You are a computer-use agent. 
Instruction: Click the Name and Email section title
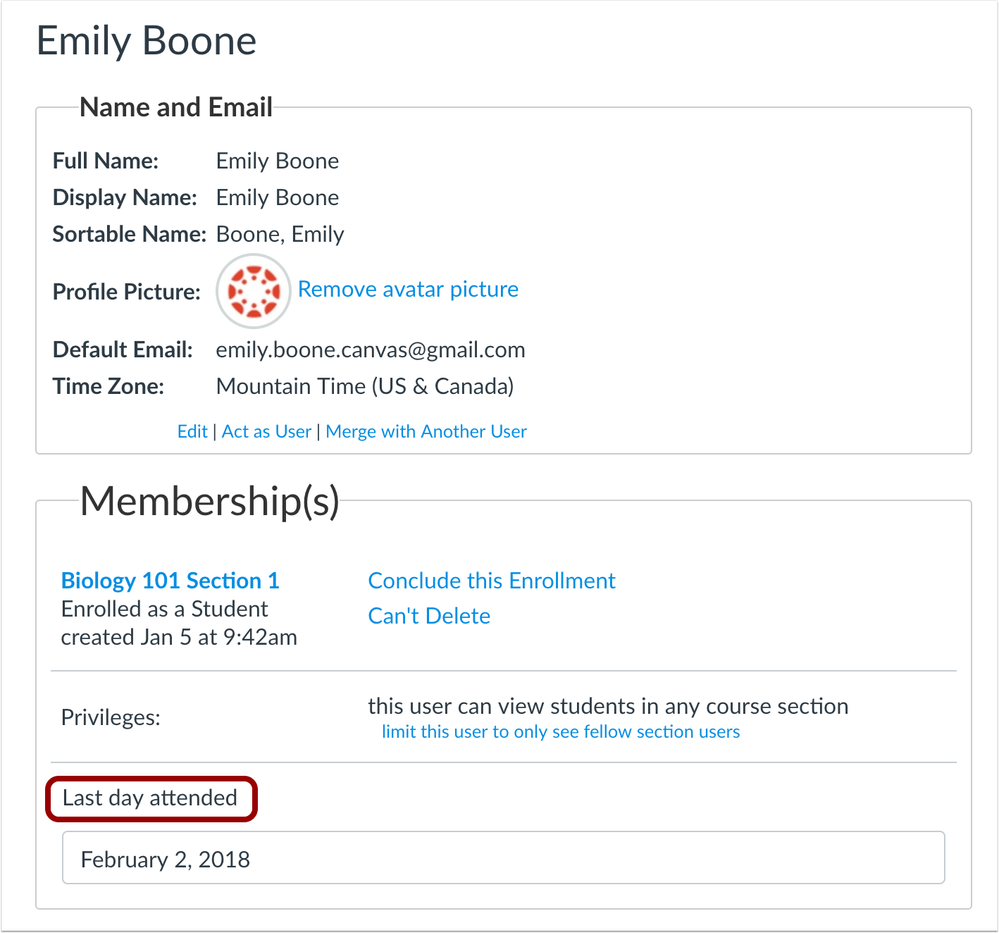pyautogui.click(x=176, y=108)
